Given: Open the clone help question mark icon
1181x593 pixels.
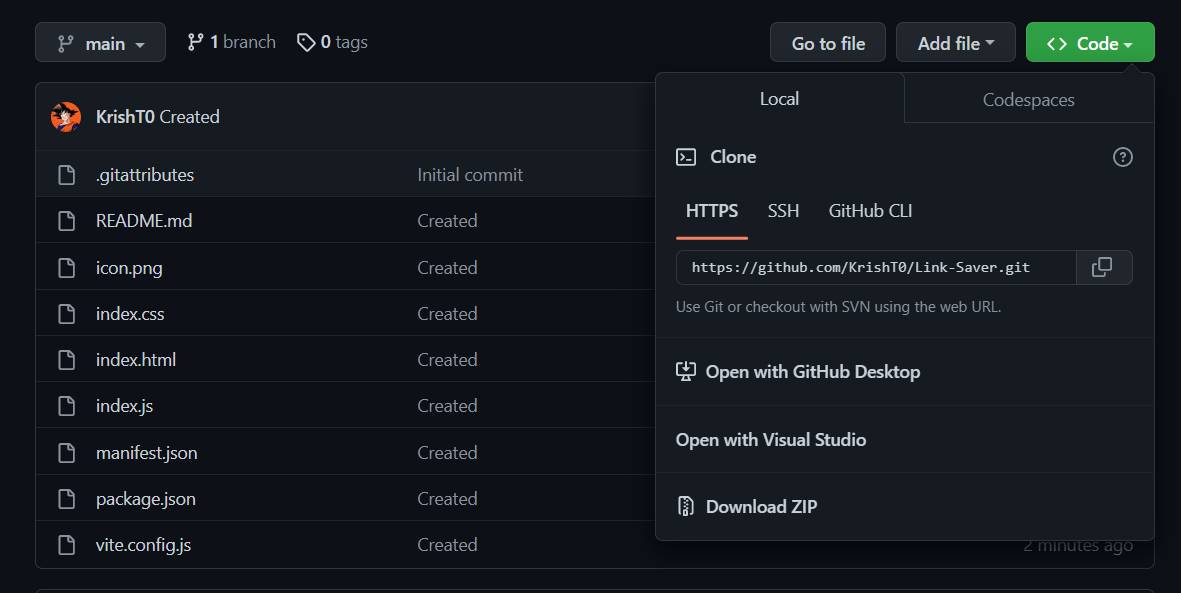Looking at the screenshot, I should pyautogui.click(x=1122, y=157).
